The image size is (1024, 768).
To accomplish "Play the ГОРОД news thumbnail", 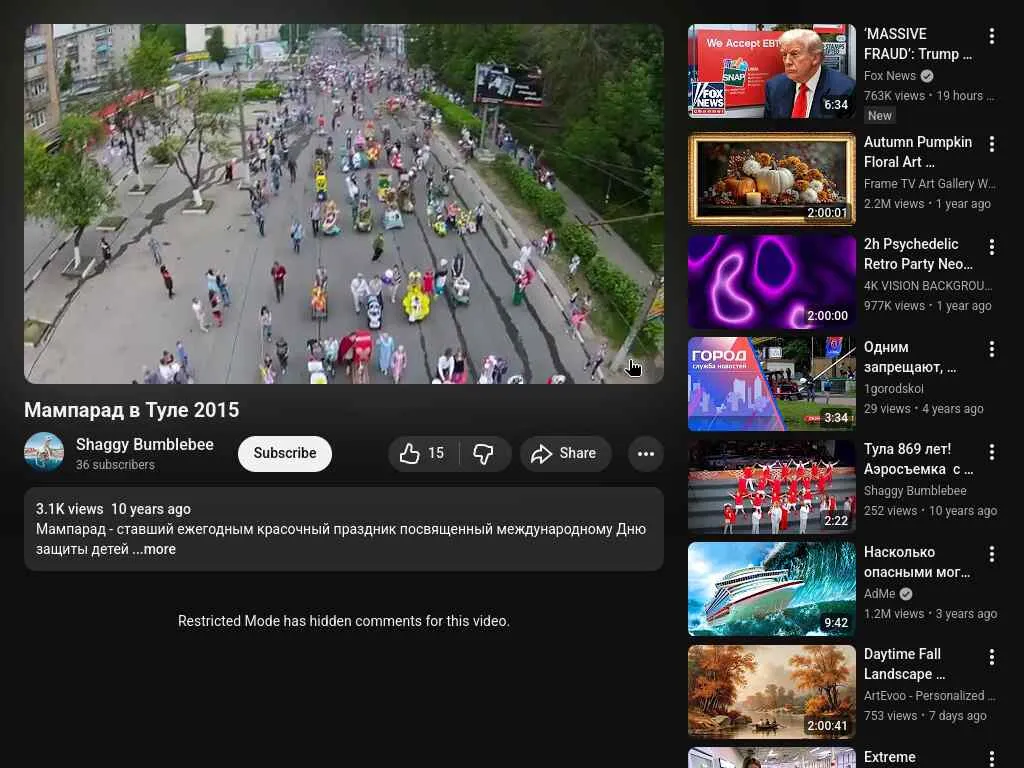I will pos(772,384).
